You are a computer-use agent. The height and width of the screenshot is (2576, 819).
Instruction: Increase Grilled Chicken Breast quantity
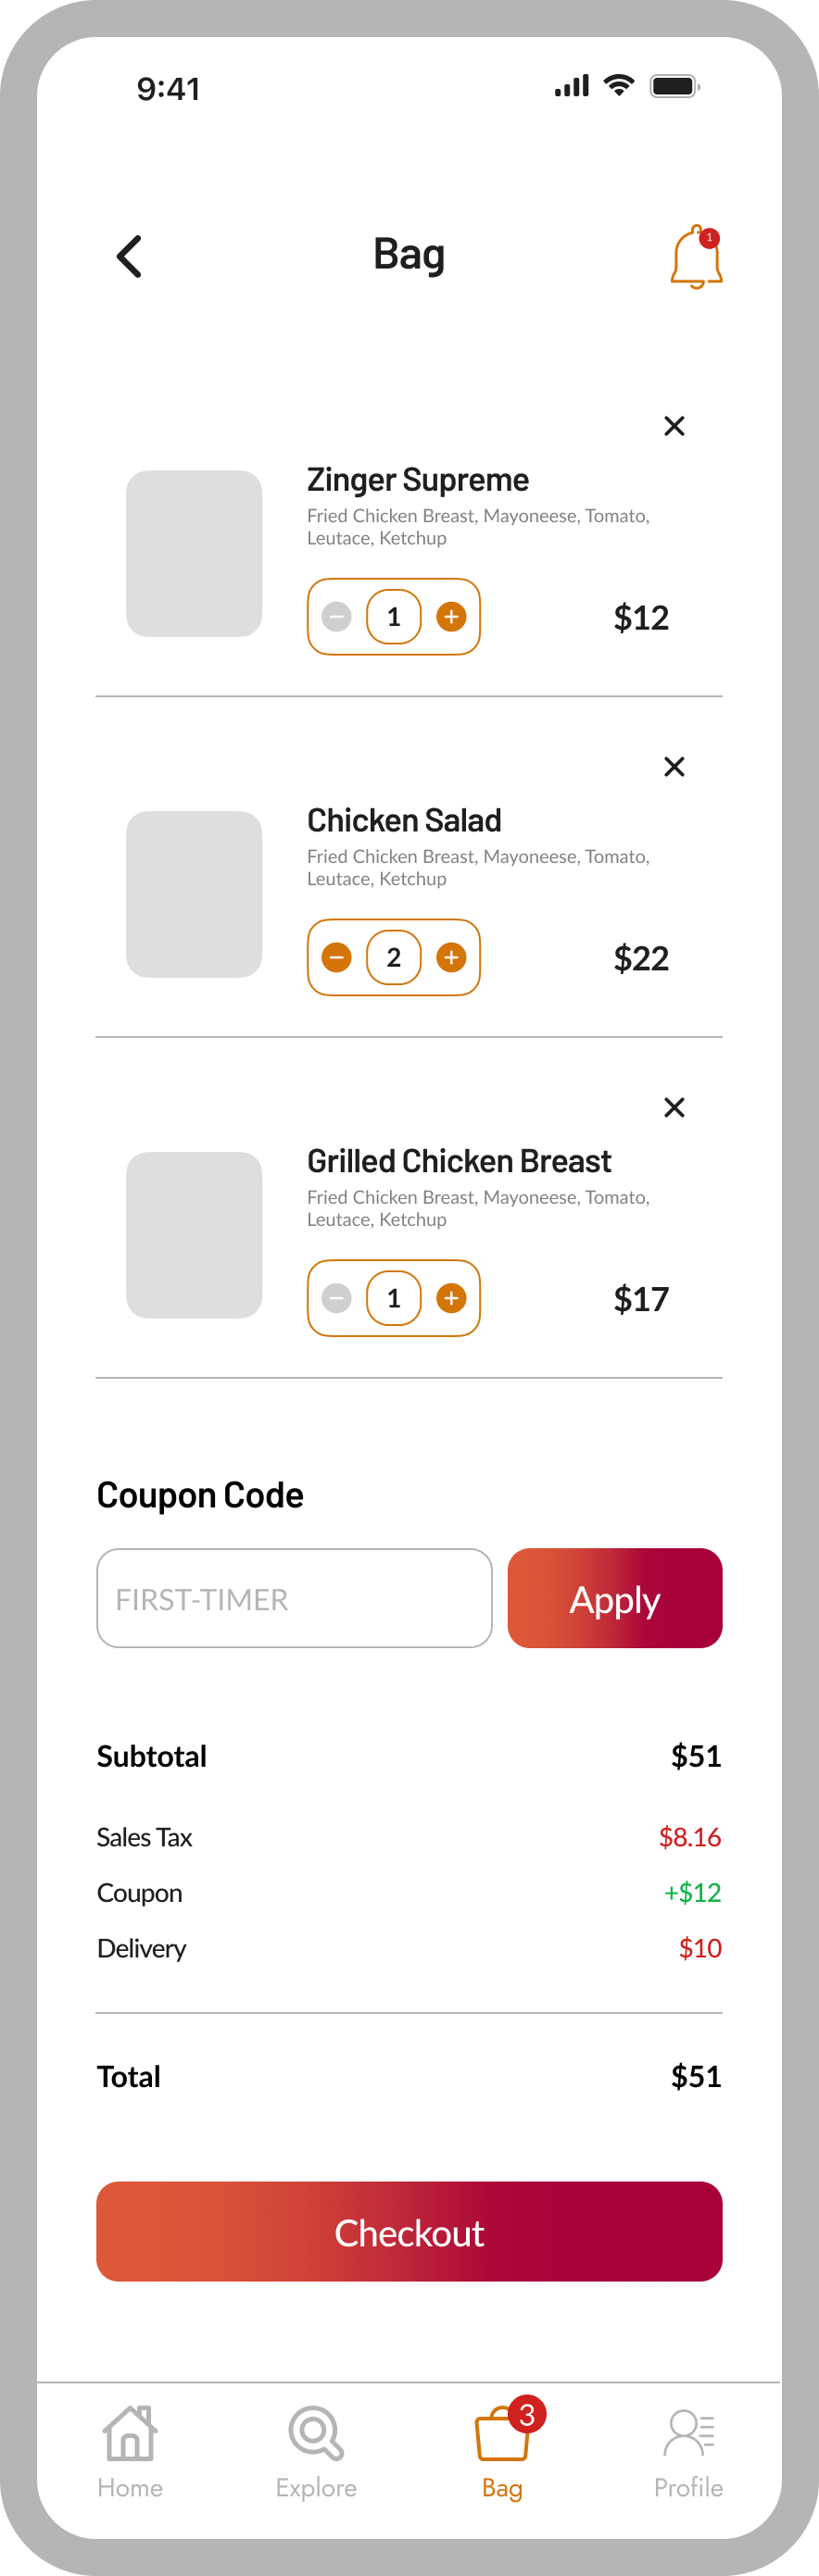451,1298
